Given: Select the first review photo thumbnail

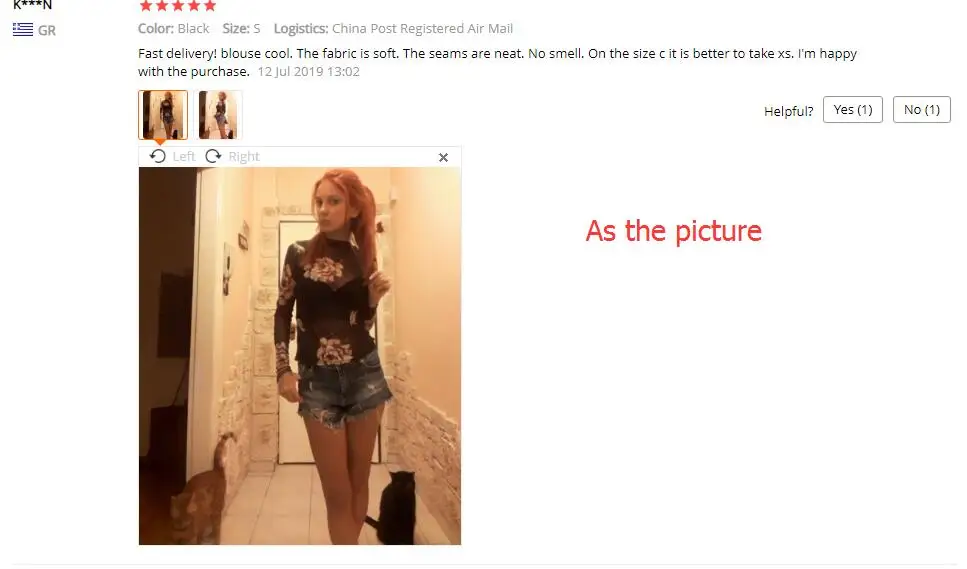Looking at the screenshot, I should tap(163, 115).
